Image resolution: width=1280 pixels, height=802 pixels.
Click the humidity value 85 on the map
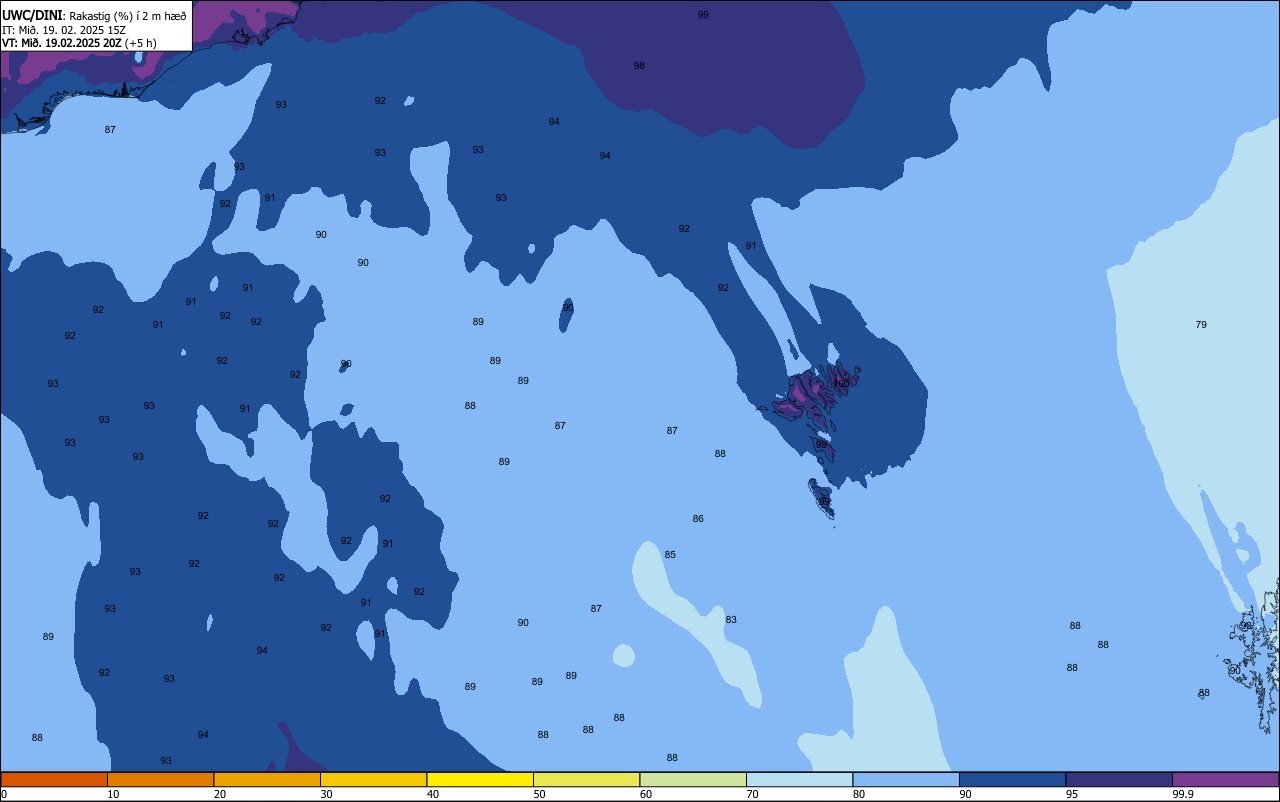point(670,555)
